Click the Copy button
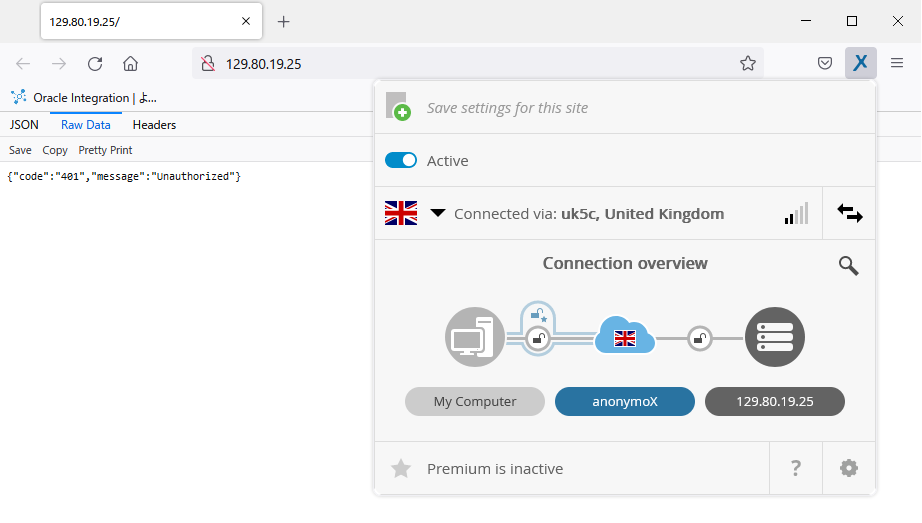 tap(55, 150)
